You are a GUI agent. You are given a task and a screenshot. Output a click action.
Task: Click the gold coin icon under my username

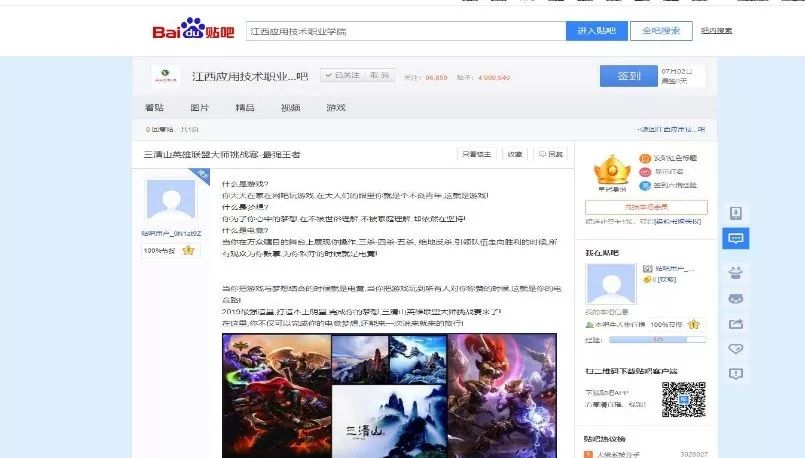647,280
